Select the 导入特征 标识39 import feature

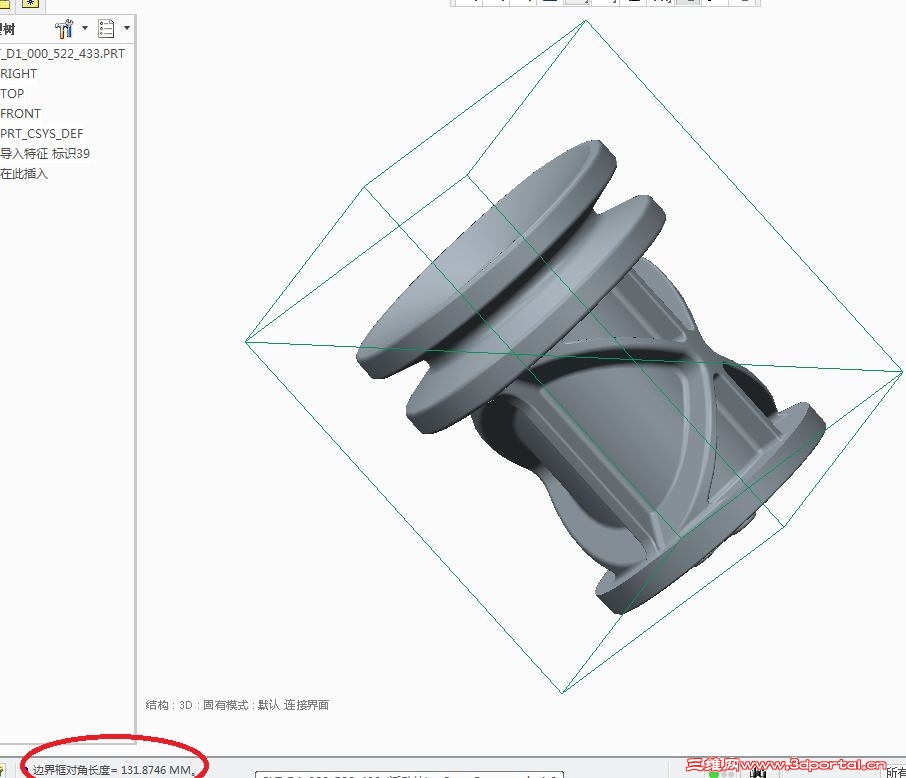(45, 153)
